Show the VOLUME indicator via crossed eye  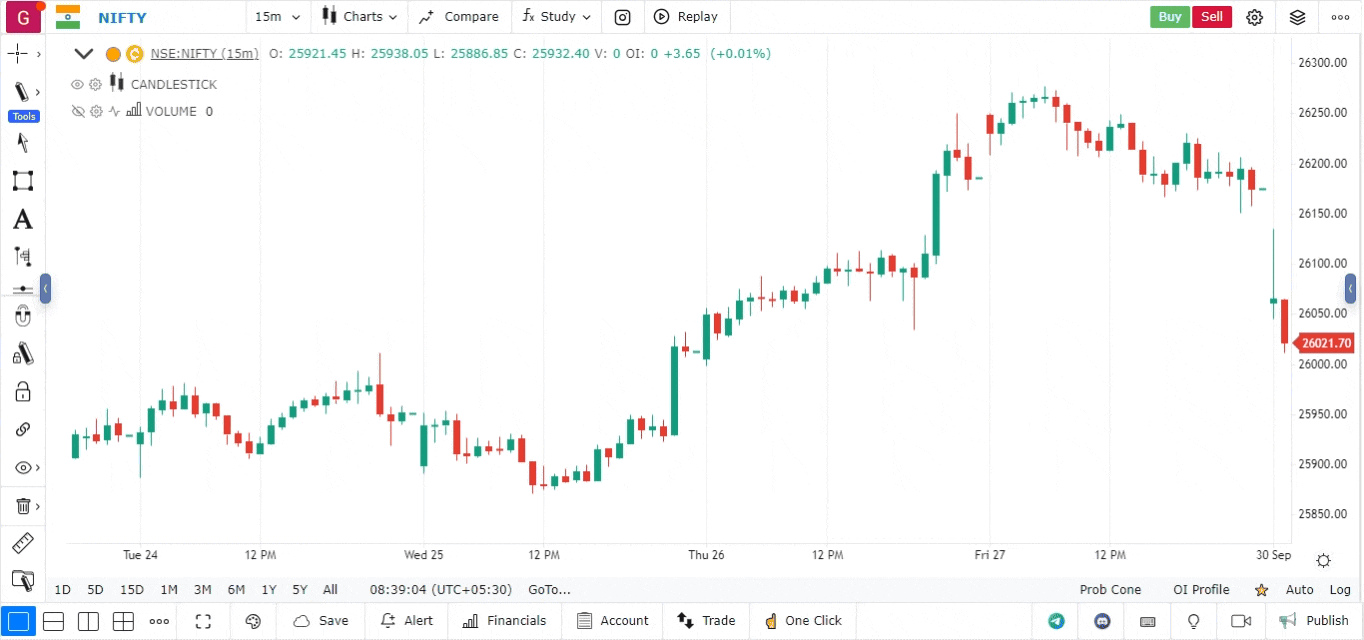point(77,112)
